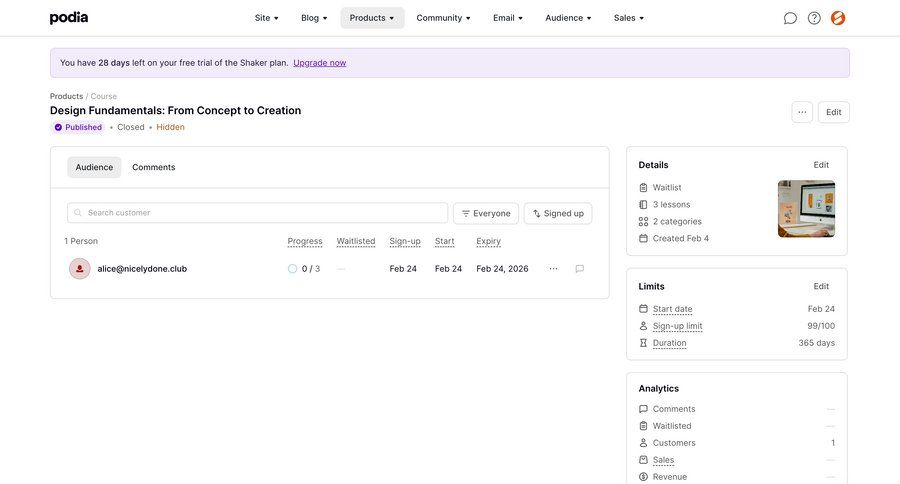This screenshot has height=484, width=900.
Task: Open the Site dropdown menu
Action: pyautogui.click(x=266, y=18)
